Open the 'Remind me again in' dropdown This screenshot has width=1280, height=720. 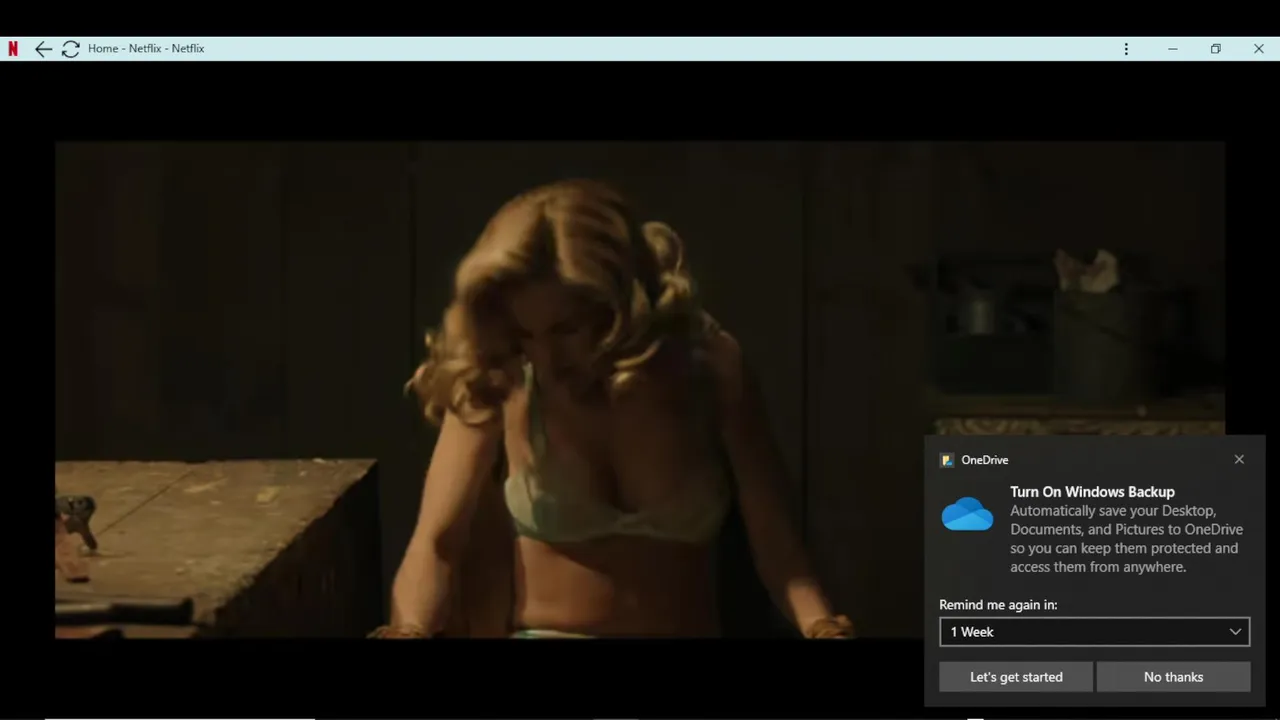[1094, 632]
